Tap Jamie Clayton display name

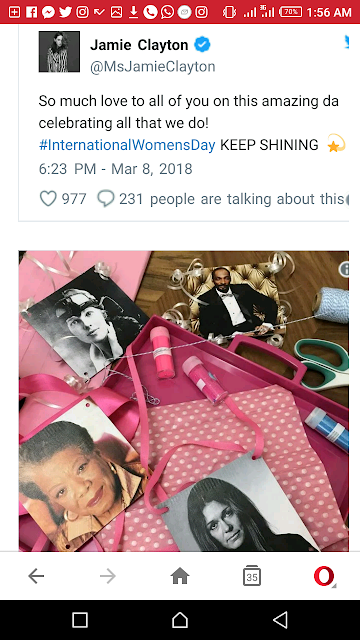tap(139, 45)
